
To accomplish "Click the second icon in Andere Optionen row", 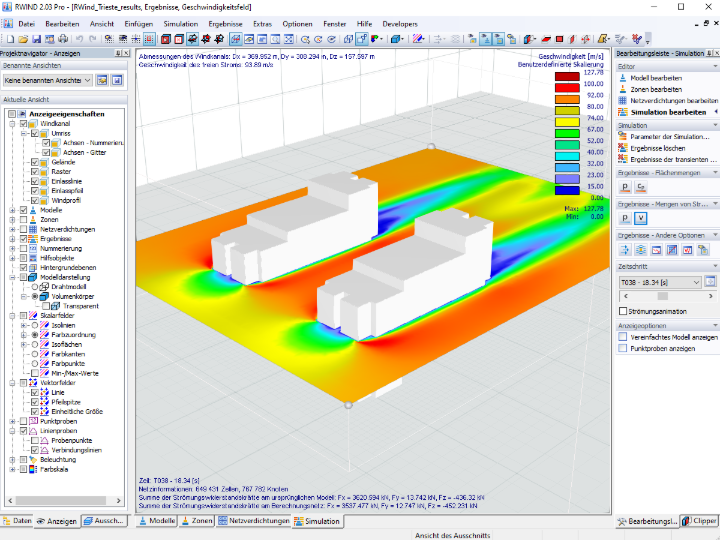I will pos(641,250).
